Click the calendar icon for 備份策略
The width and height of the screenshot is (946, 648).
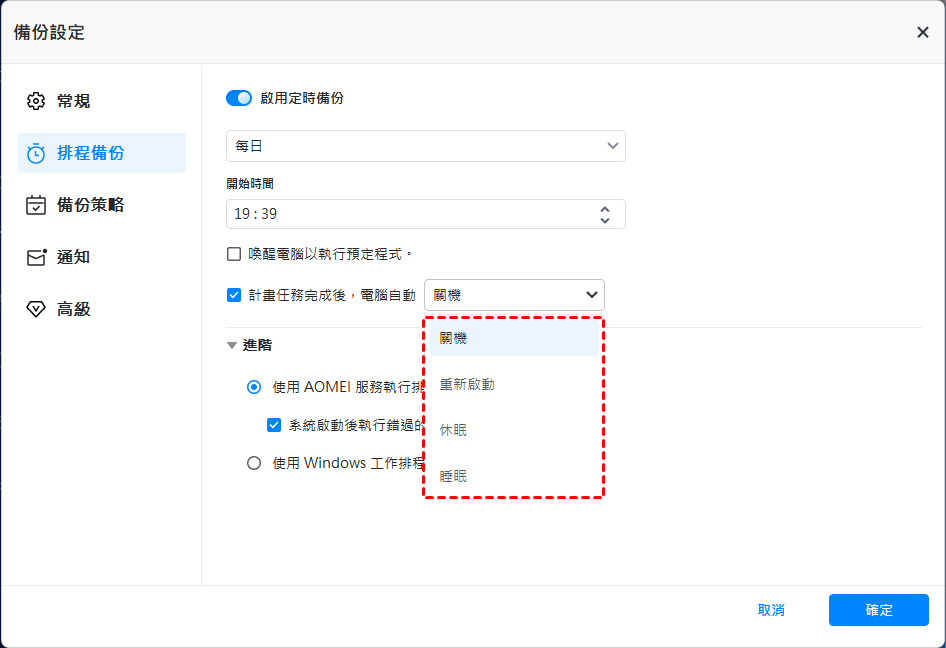pyautogui.click(x=36, y=205)
